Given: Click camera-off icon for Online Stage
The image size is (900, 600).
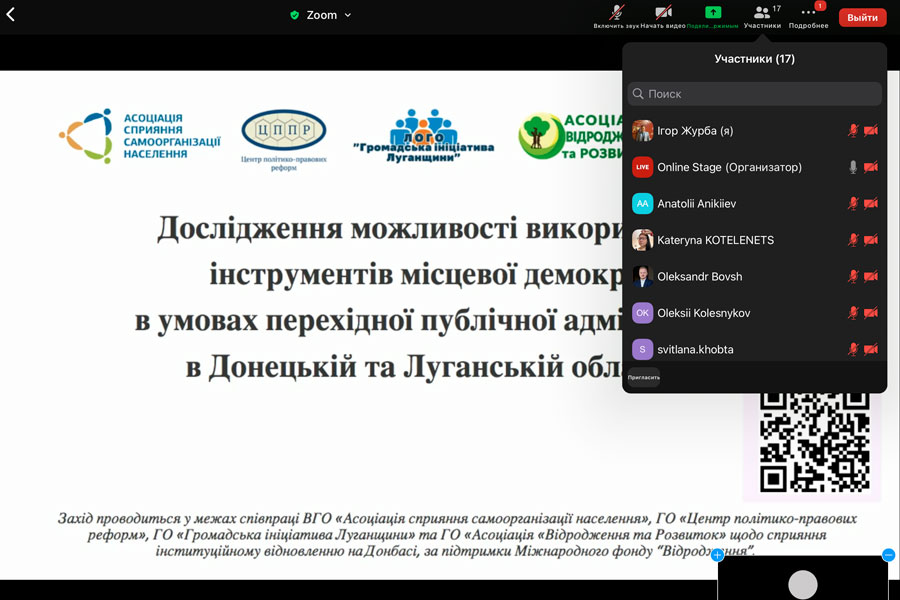Looking at the screenshot, I should [871, 167].
